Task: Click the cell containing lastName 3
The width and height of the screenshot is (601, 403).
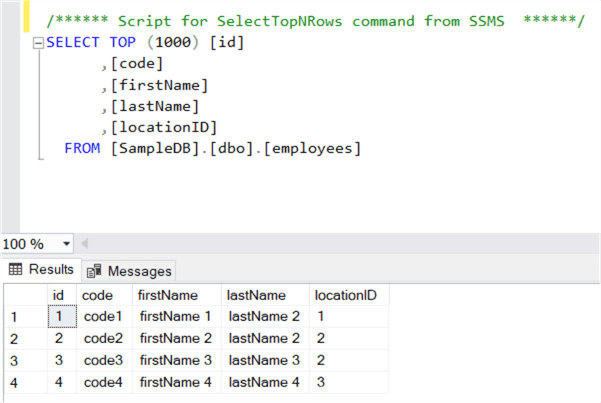Action: (x=264, y=360)
